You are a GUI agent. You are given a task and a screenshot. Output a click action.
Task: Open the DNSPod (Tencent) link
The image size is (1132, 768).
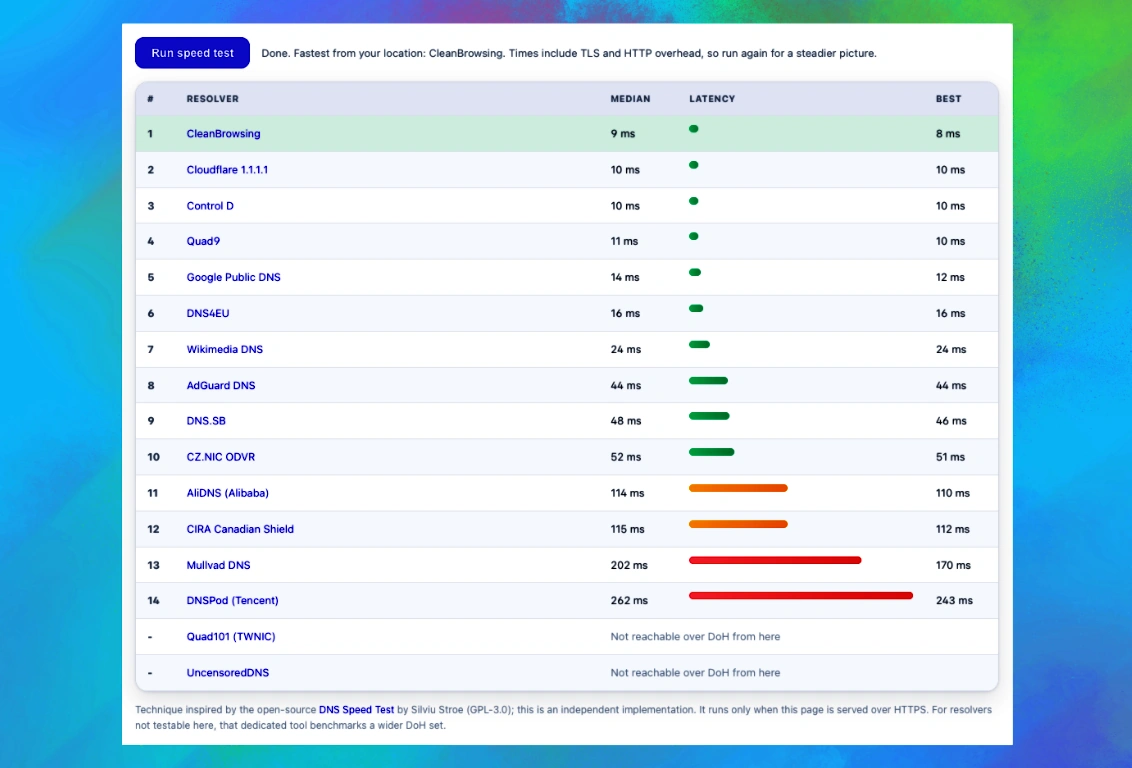point(232,601)
